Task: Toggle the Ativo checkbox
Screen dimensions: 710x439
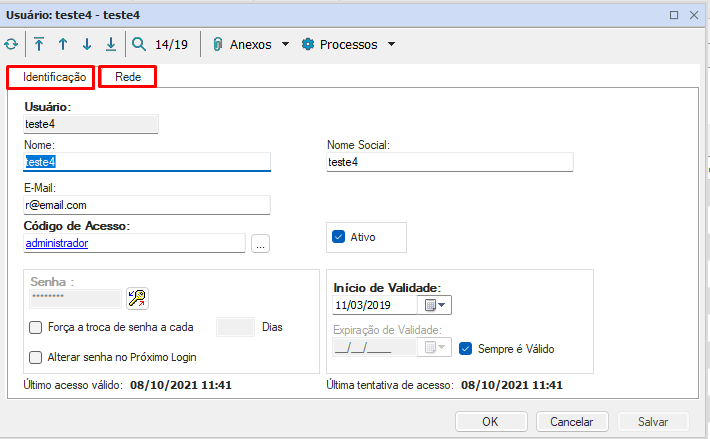Action: click(x=338, y=237)
